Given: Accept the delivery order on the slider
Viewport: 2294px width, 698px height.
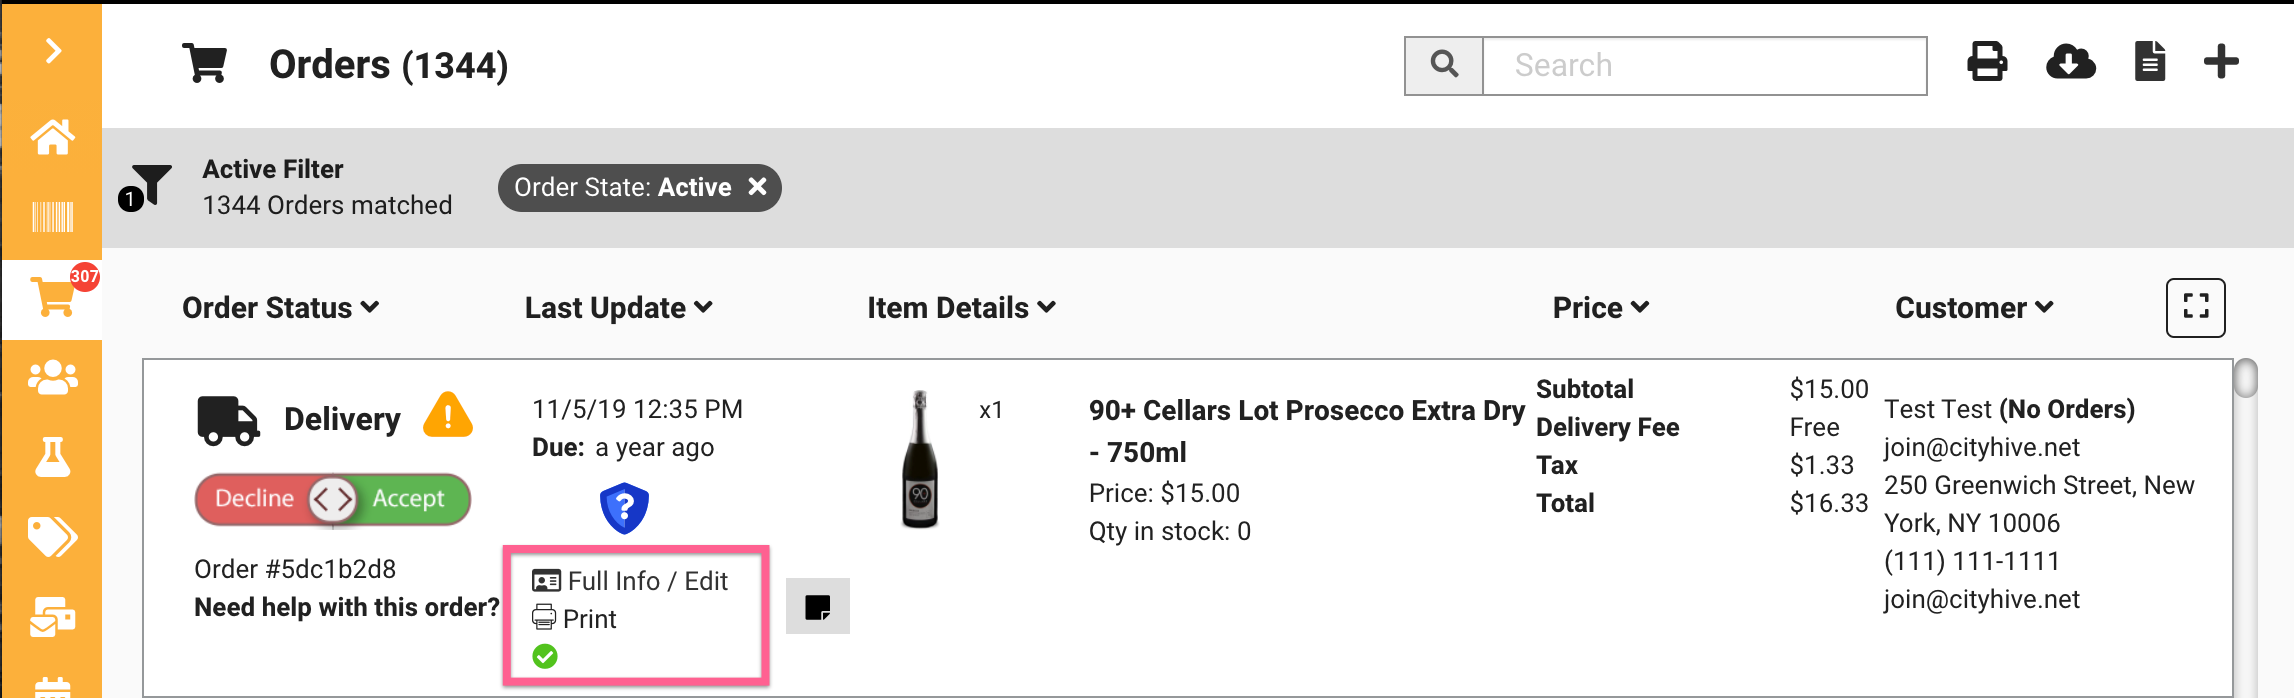Looking at the screenshot, I should coord(409,498).
